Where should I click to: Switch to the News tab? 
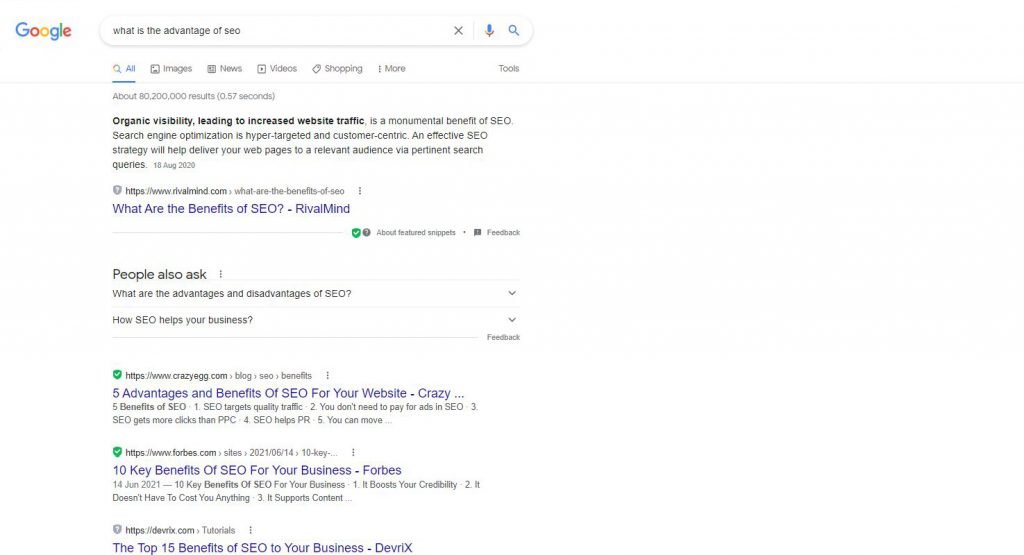pyautogui.click(x=225, y=69)
